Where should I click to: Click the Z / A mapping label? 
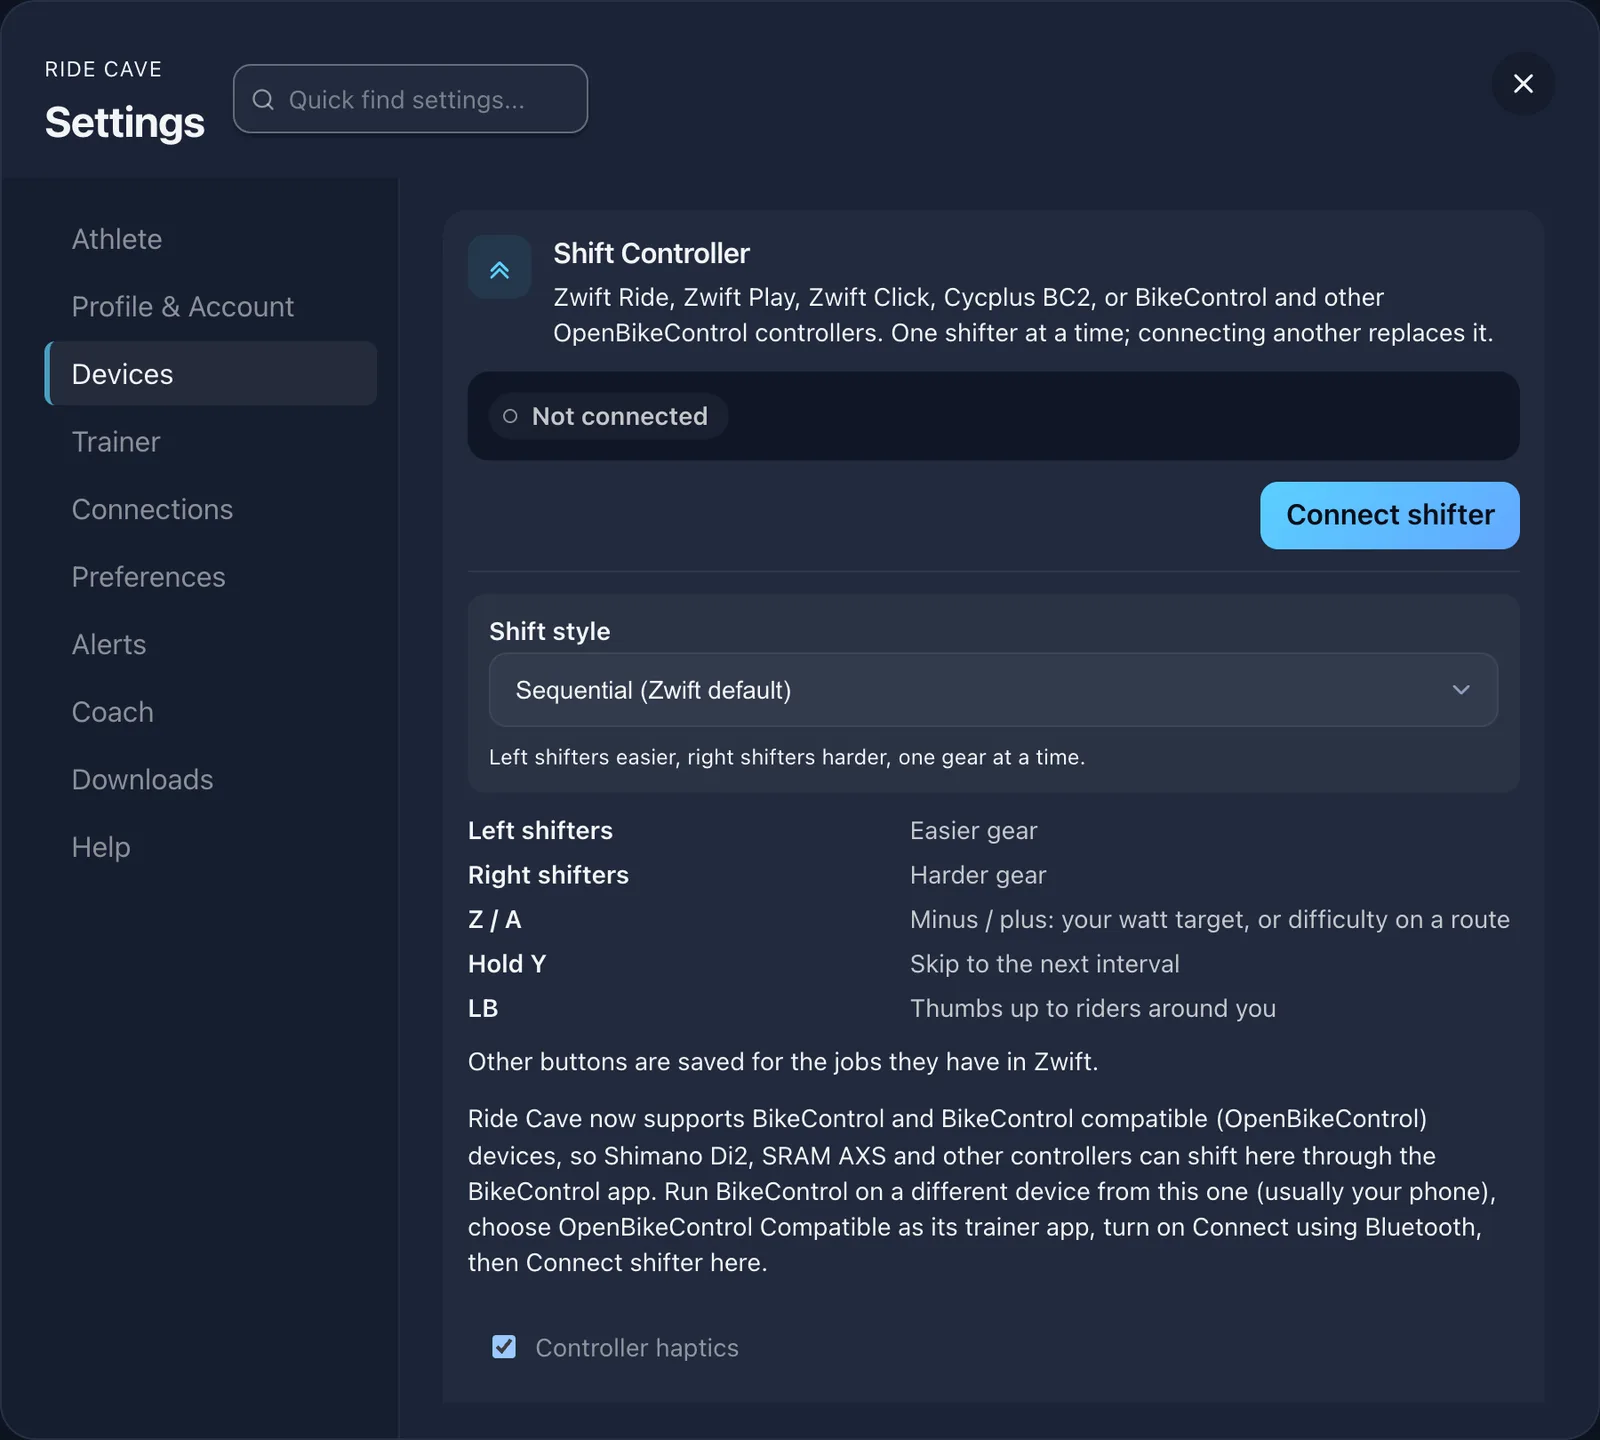coord(494,919)
